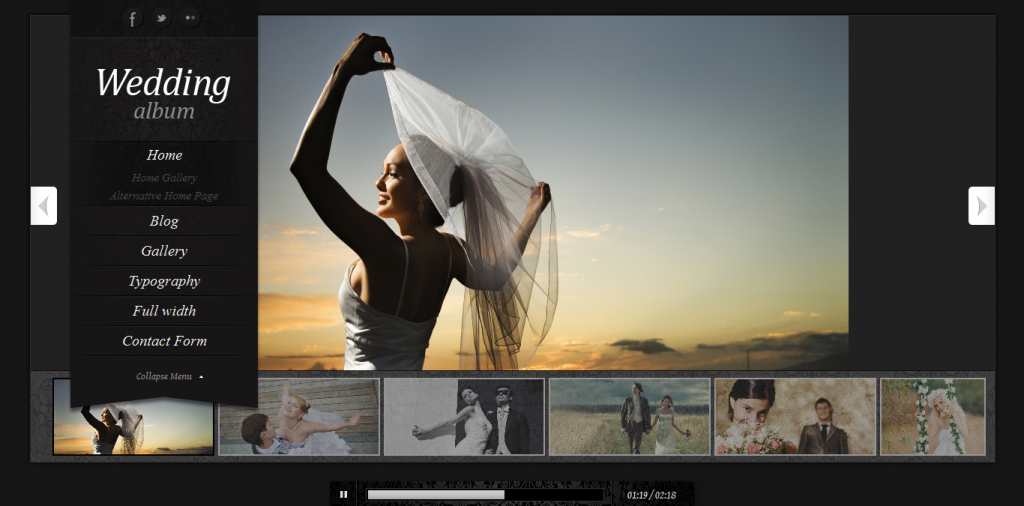
Task: Navigate to the Blog page
Action: pos(164,221)
